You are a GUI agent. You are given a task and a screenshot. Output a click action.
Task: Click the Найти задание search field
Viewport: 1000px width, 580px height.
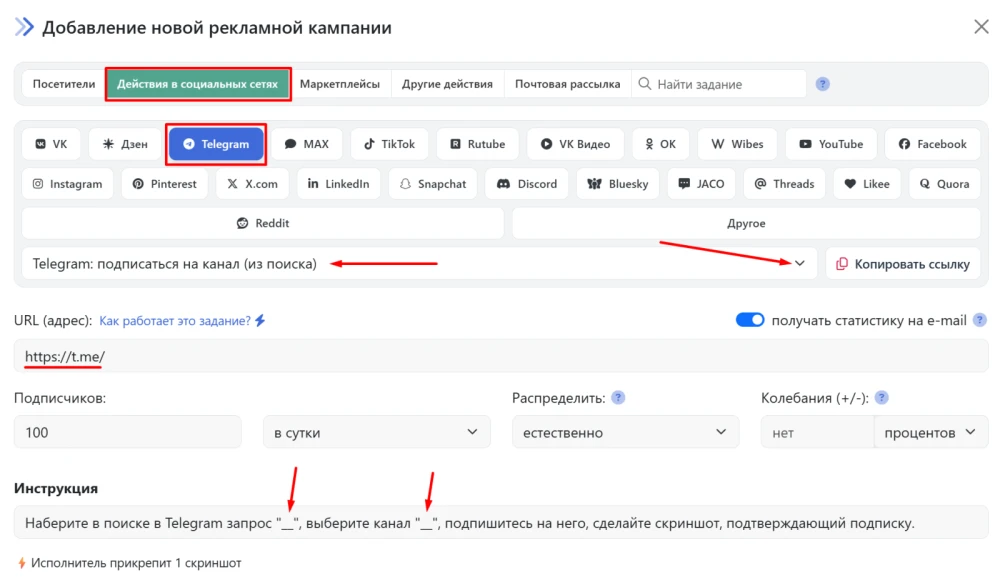point(720,84)
